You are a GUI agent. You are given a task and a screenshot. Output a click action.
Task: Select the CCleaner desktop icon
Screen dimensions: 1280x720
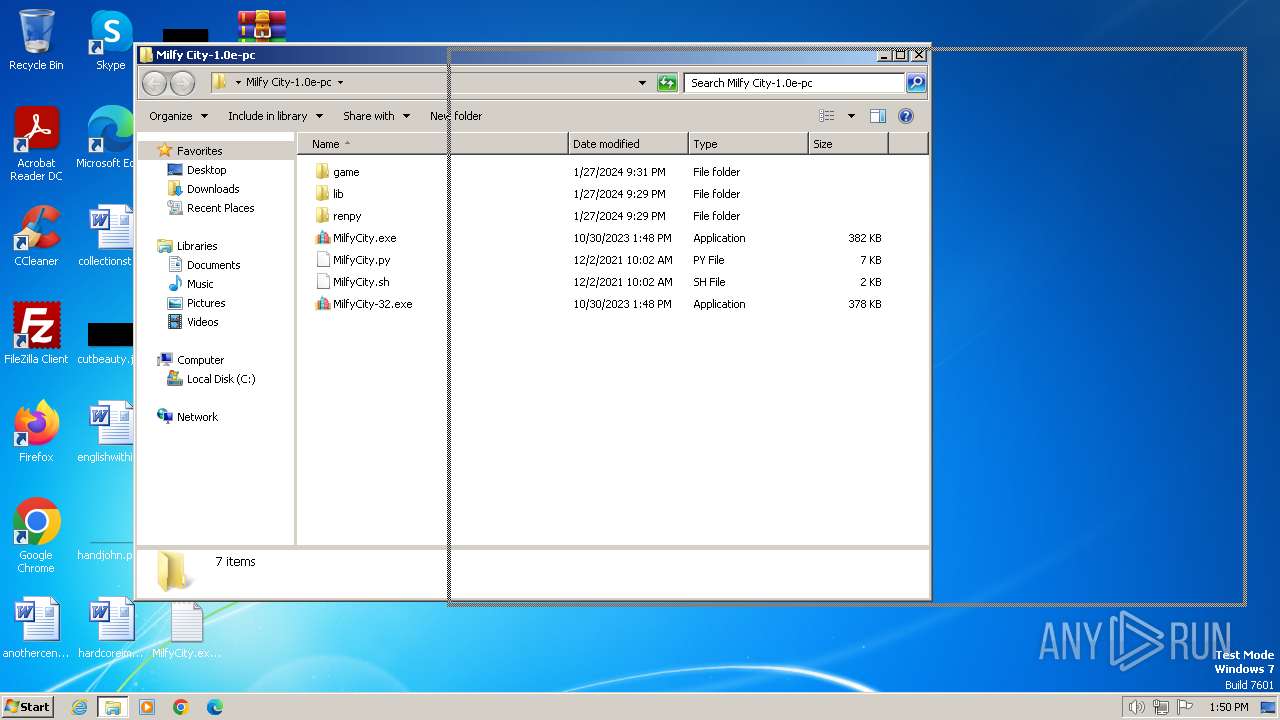(36, 236)
